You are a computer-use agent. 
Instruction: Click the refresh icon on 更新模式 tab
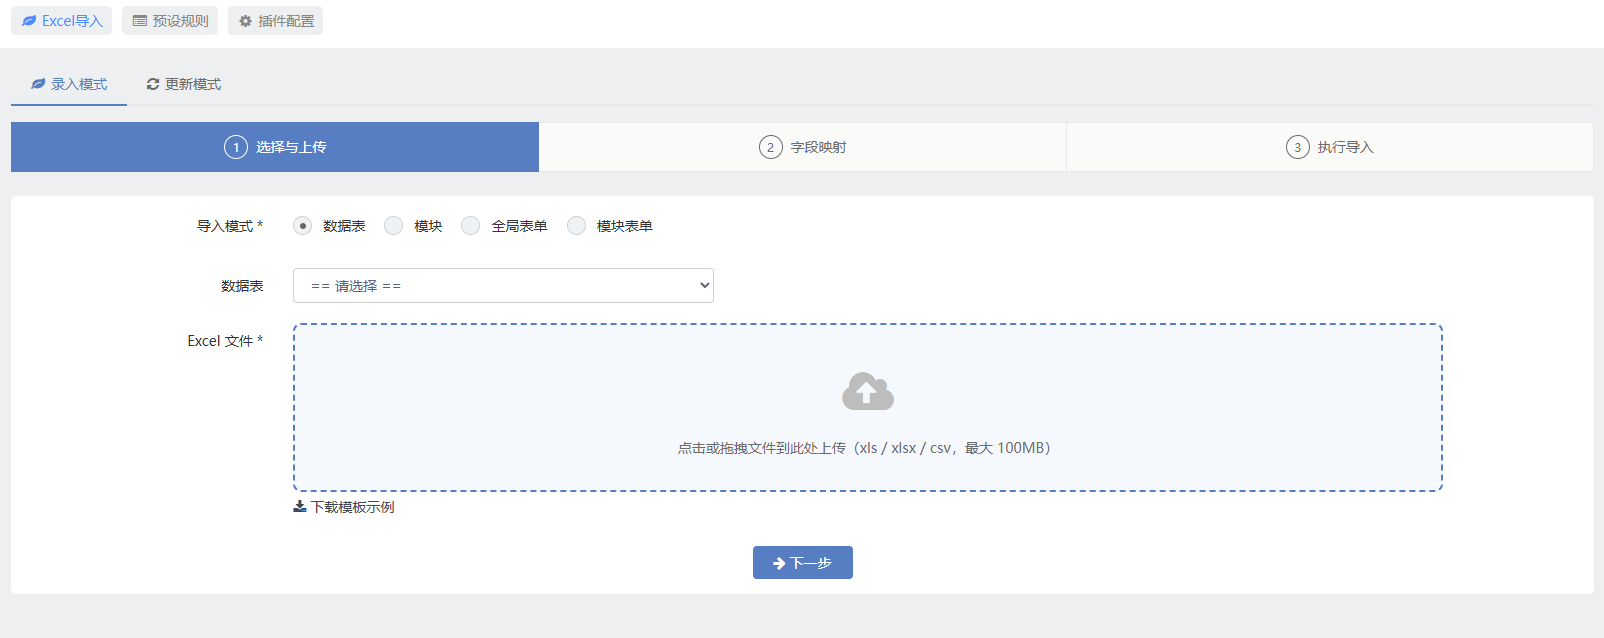click(x=153, y=84)
